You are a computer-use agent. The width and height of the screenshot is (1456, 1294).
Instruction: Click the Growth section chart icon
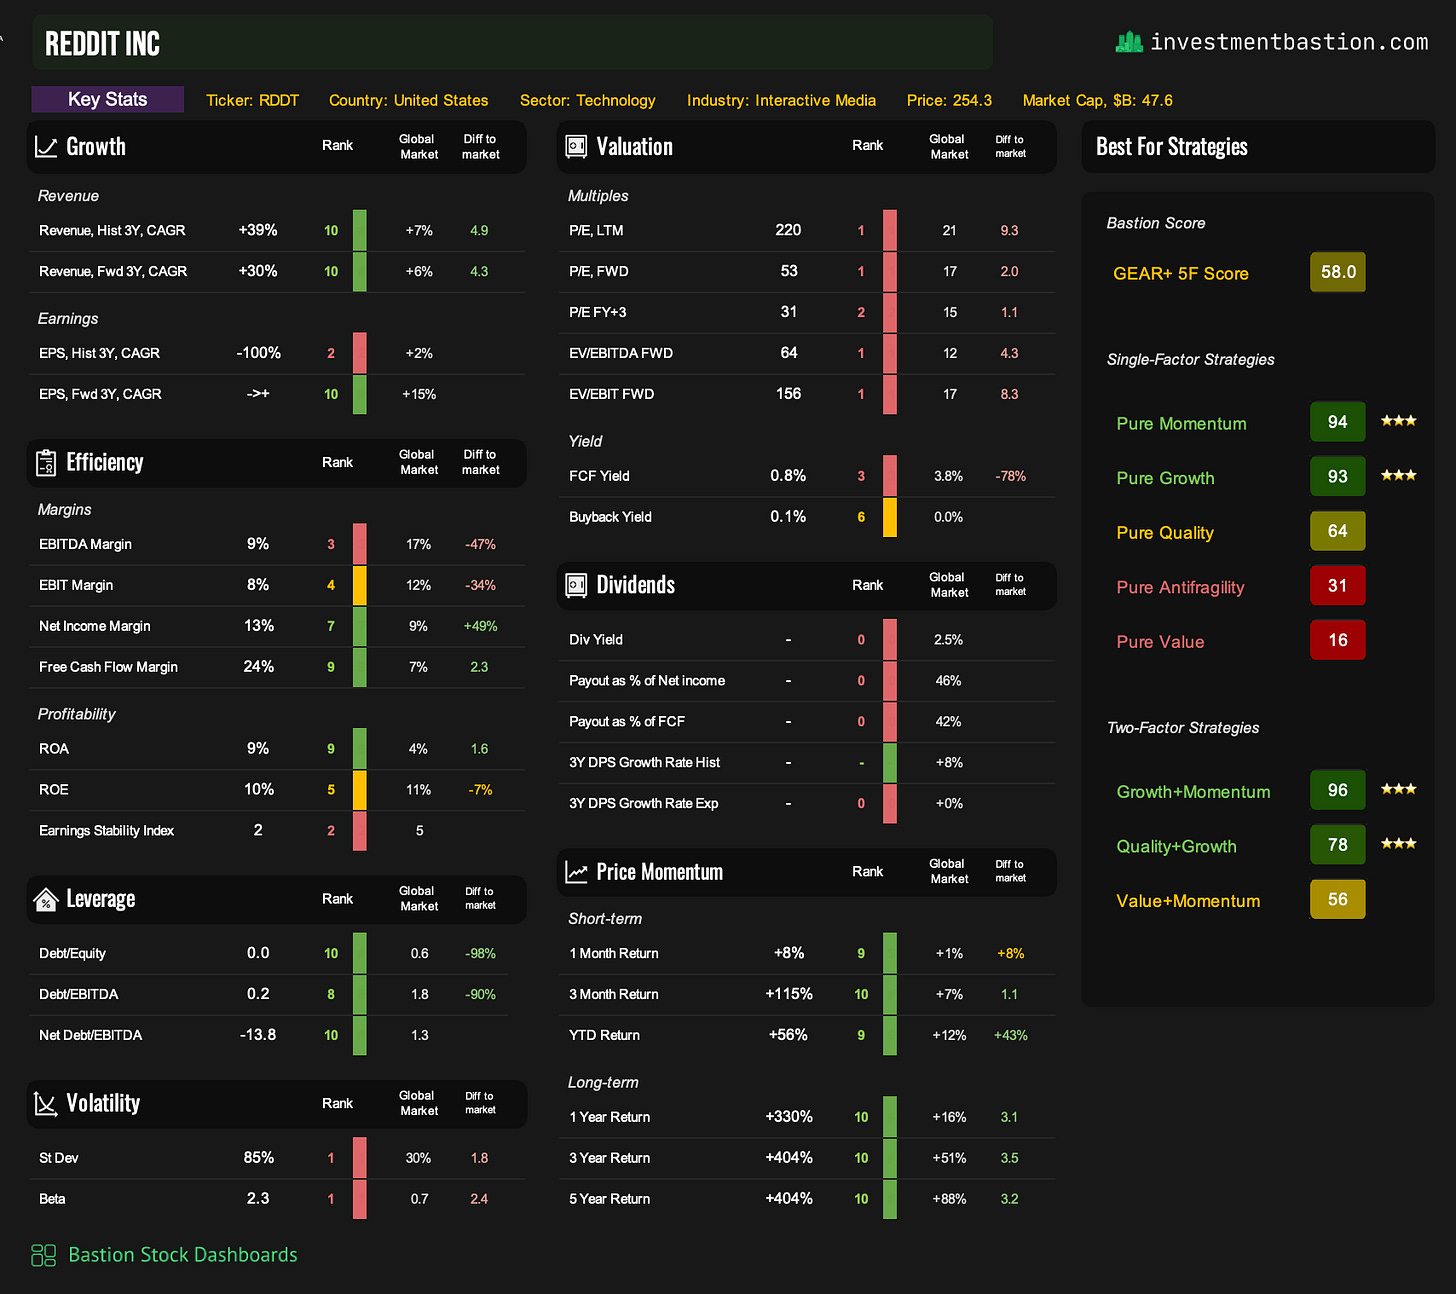coord(46,147)
